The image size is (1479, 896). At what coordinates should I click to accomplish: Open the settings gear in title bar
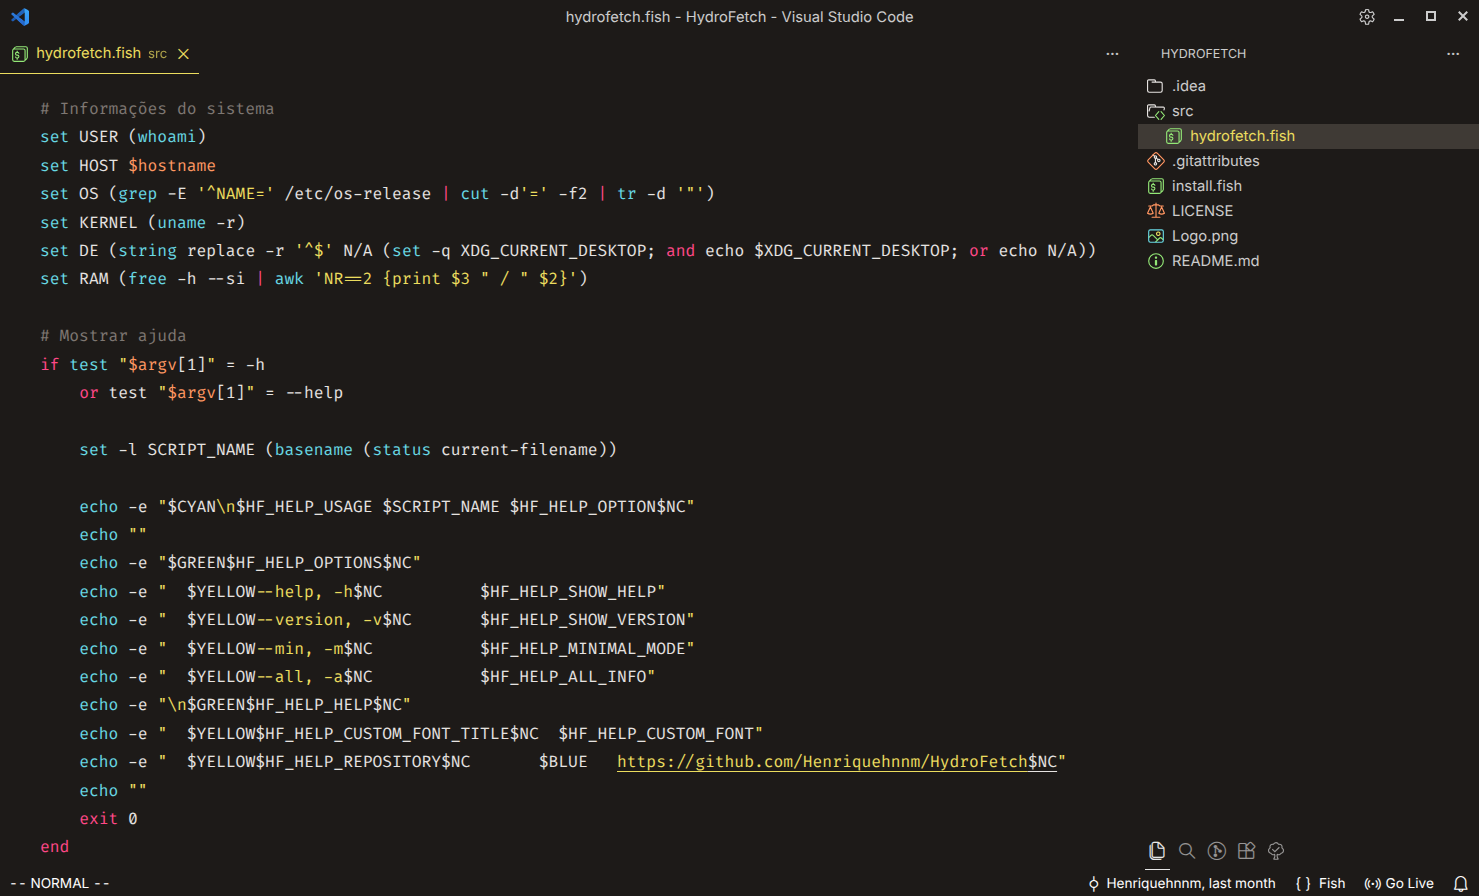(1367, 17)
